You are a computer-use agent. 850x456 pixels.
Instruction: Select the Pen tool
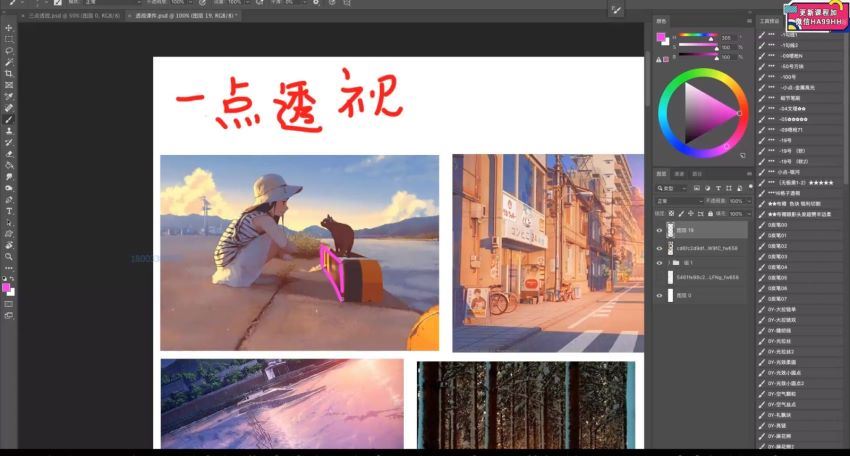click(9, 200)
